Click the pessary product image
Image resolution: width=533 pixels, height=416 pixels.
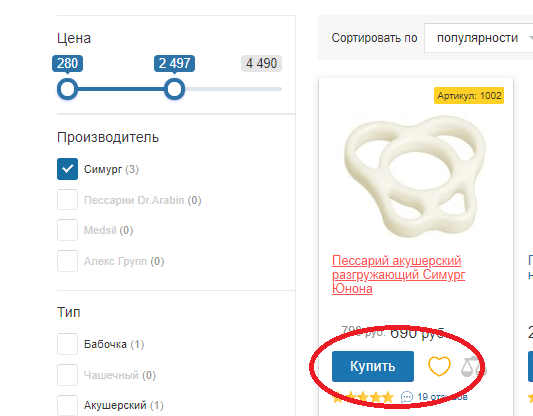point(415,176)
